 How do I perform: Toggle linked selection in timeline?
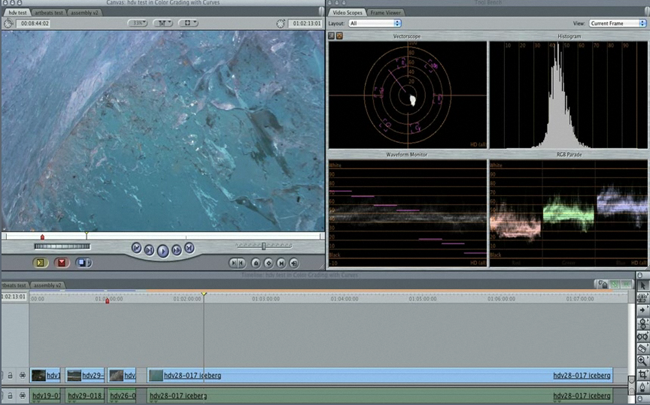(x=615, y=284)
